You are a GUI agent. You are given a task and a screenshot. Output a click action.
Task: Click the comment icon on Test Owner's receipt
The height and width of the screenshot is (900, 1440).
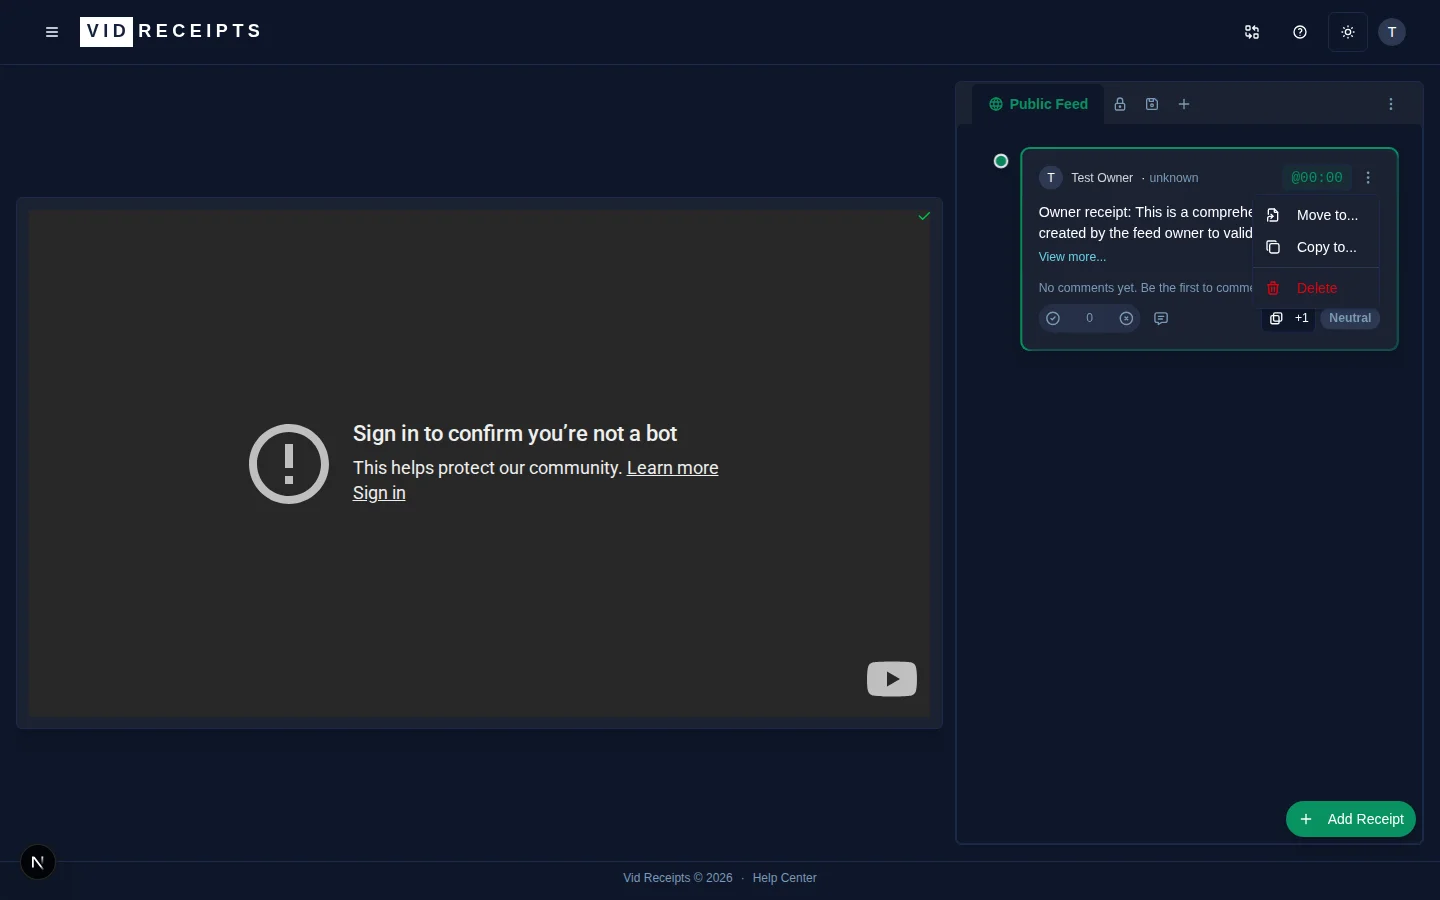coord(1161,318)
